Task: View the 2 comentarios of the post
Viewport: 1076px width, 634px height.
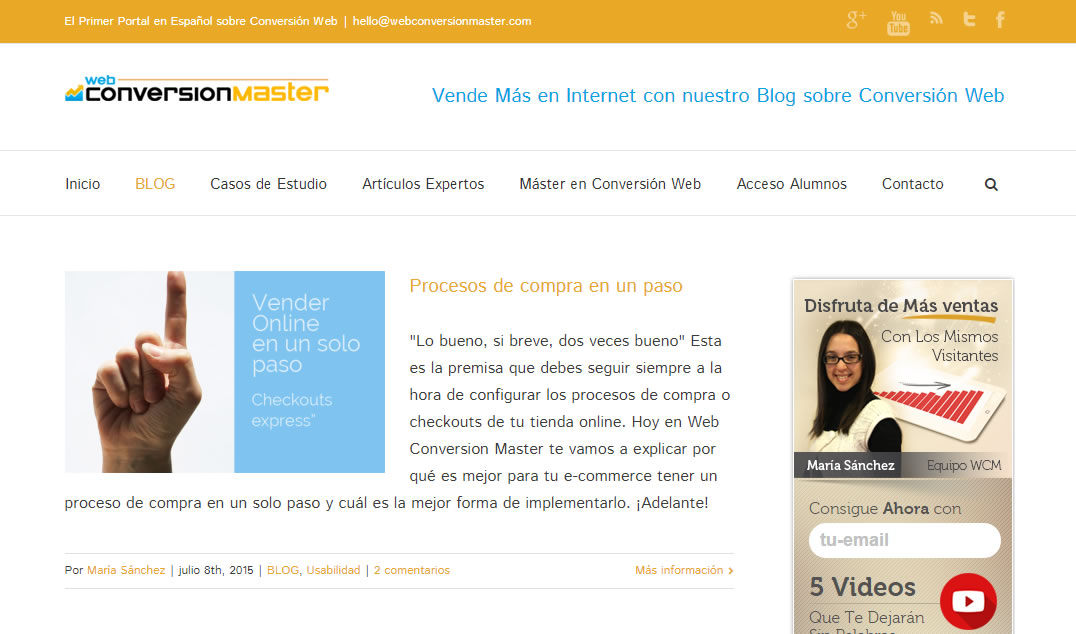Action: point(411,569)
